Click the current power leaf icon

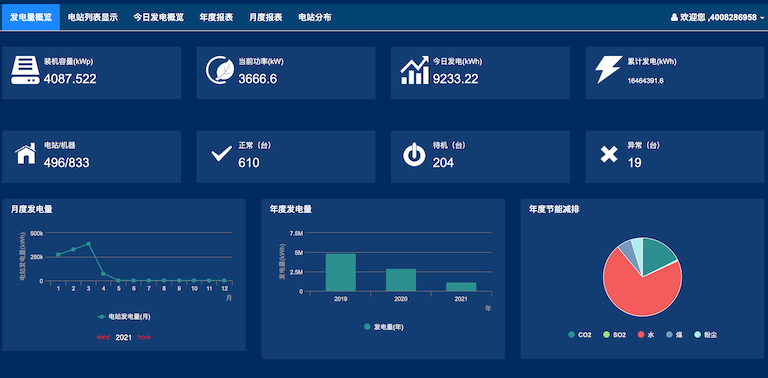tap(220, 71)
